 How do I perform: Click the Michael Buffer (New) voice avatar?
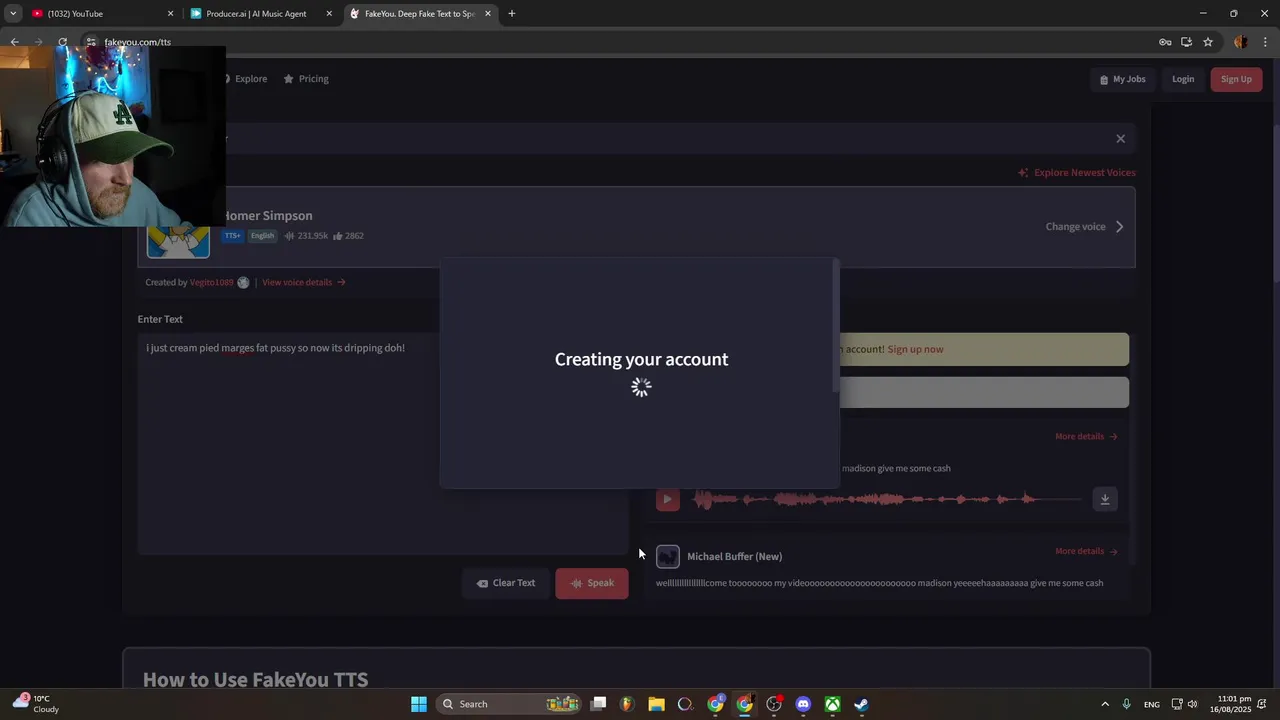[668, 556]
